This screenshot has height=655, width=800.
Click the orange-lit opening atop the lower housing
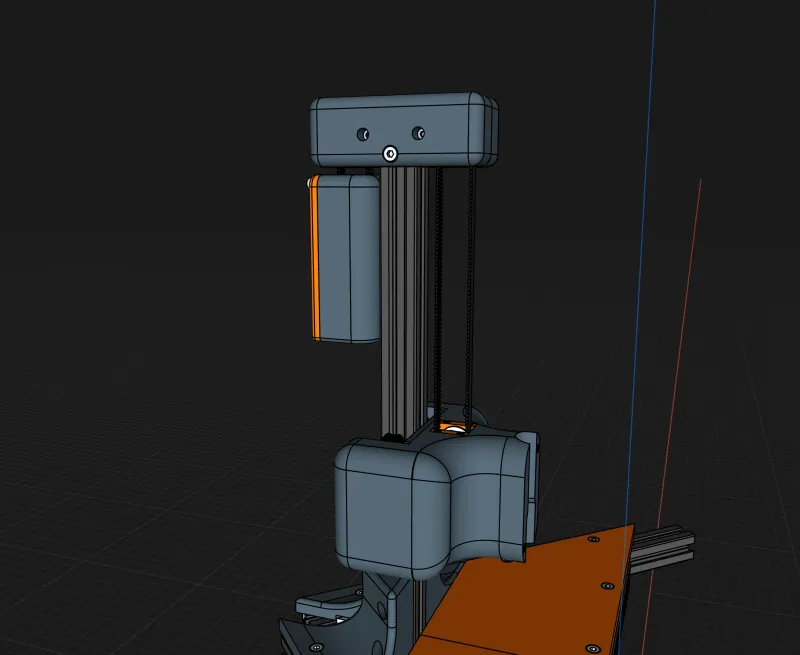(453, 427)
